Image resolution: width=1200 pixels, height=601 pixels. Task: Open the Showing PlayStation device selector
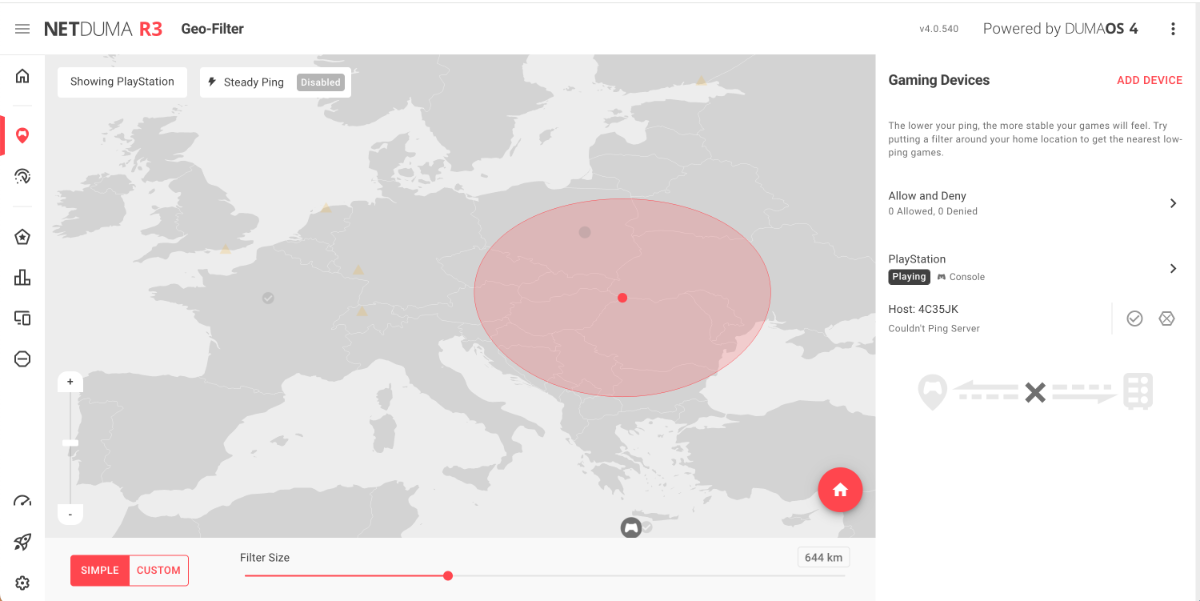point(122,82)
